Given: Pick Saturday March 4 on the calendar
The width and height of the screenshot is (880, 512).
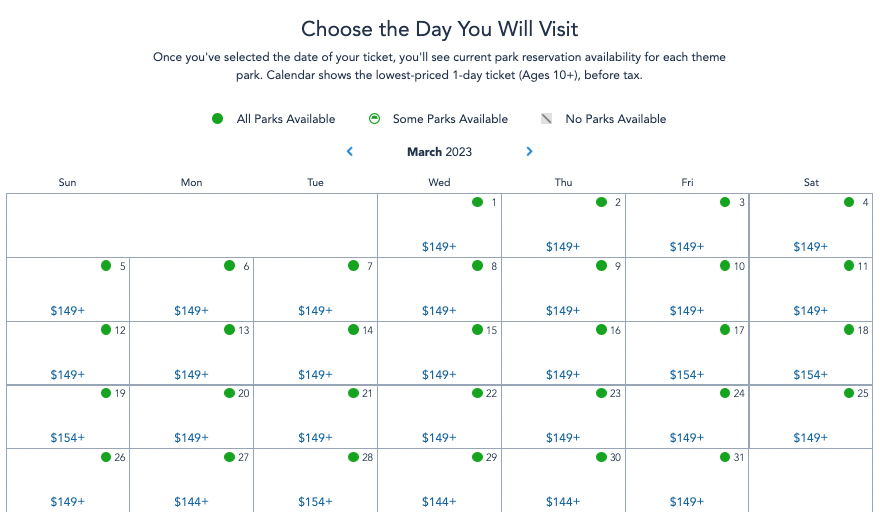Looking at the screenshot, I should 810,225.
